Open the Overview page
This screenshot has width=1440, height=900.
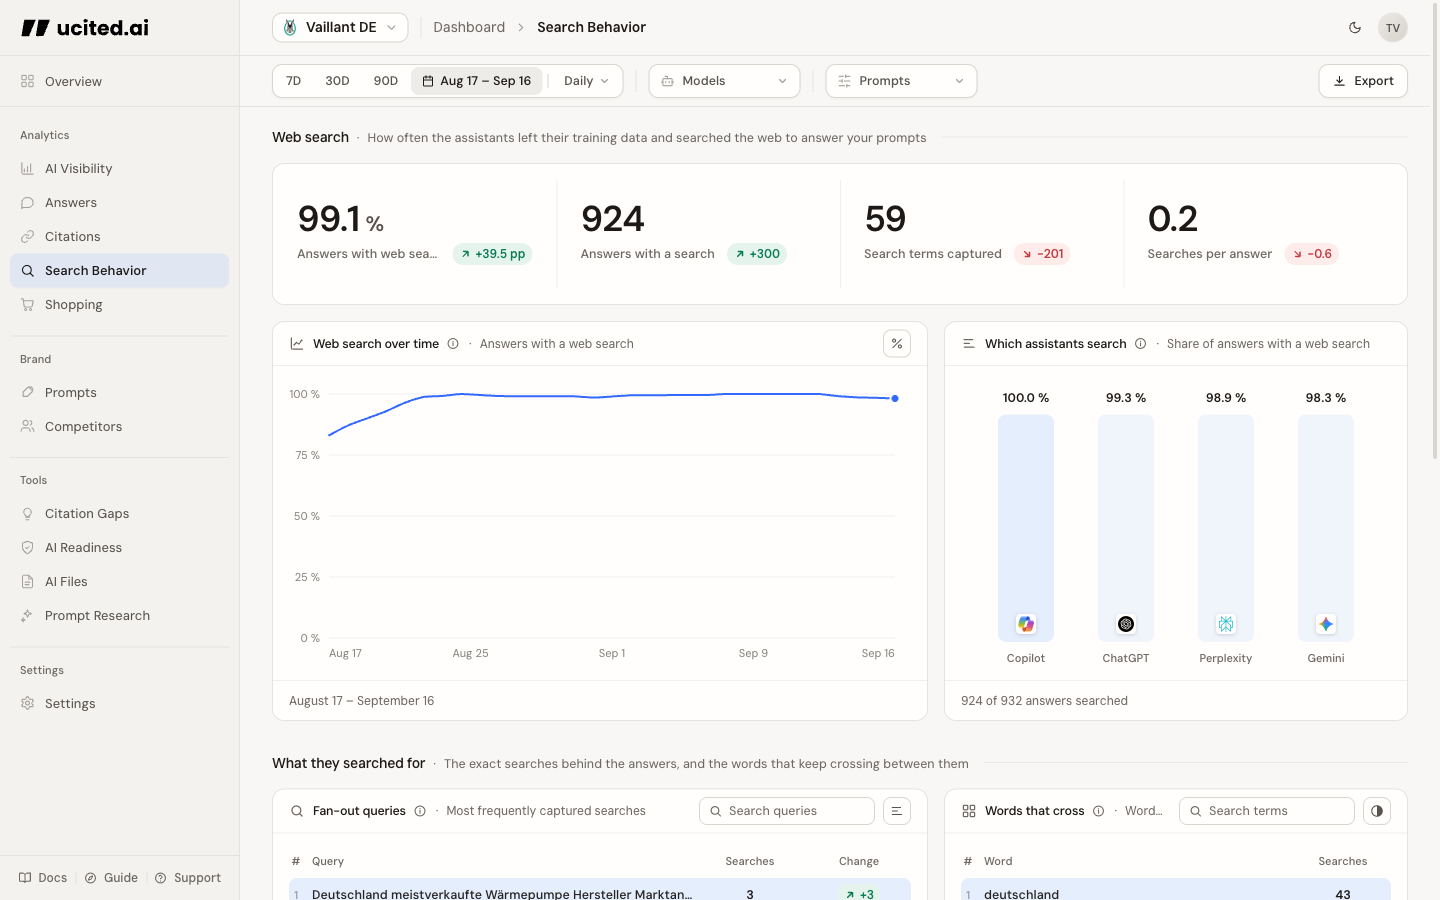(x=119, y=81)
